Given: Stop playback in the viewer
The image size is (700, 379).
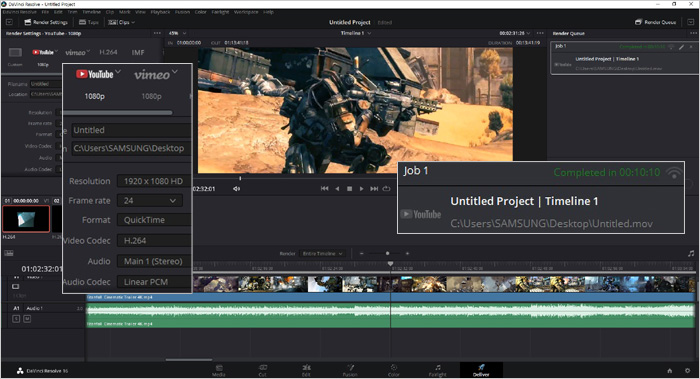Looking at the screenshot, I should (350, 189).
